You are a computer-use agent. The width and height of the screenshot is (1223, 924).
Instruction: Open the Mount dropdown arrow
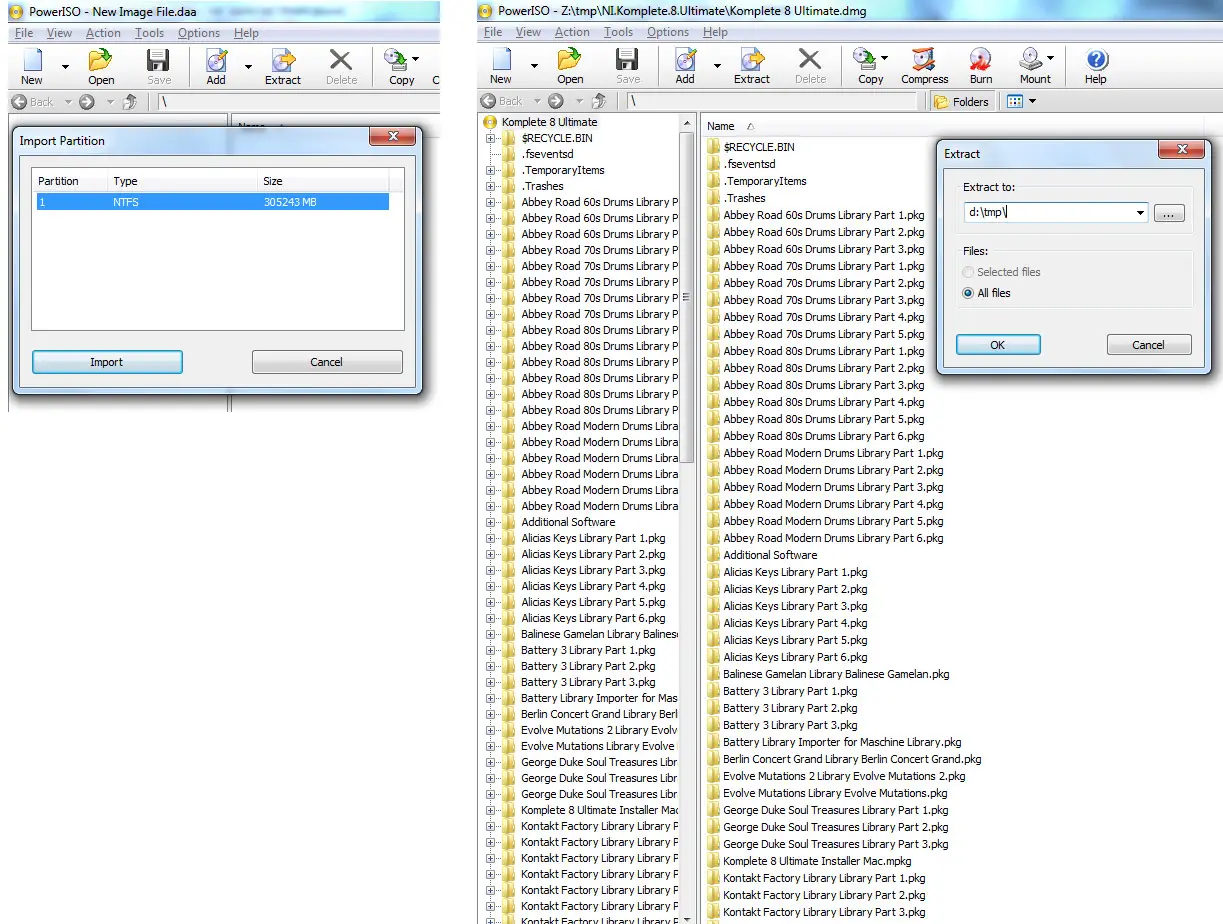tap(1051, 59)
